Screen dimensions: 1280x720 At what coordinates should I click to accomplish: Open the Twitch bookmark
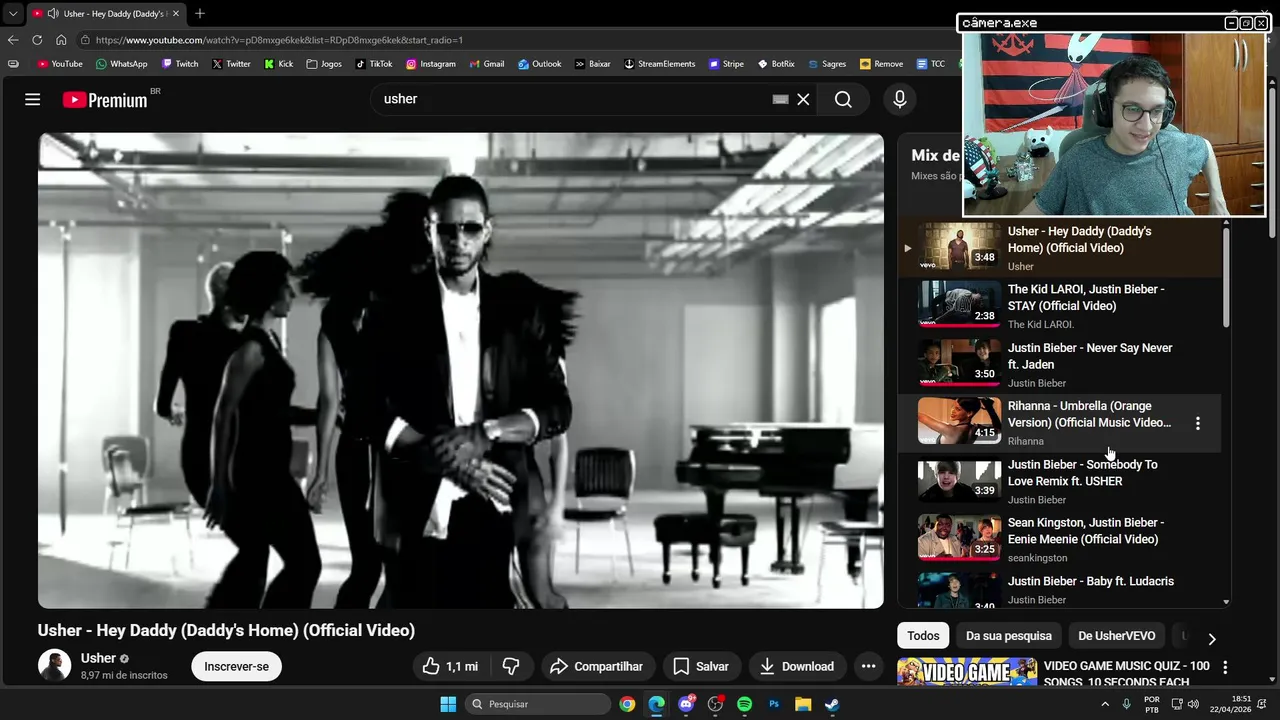click(179, 64)
